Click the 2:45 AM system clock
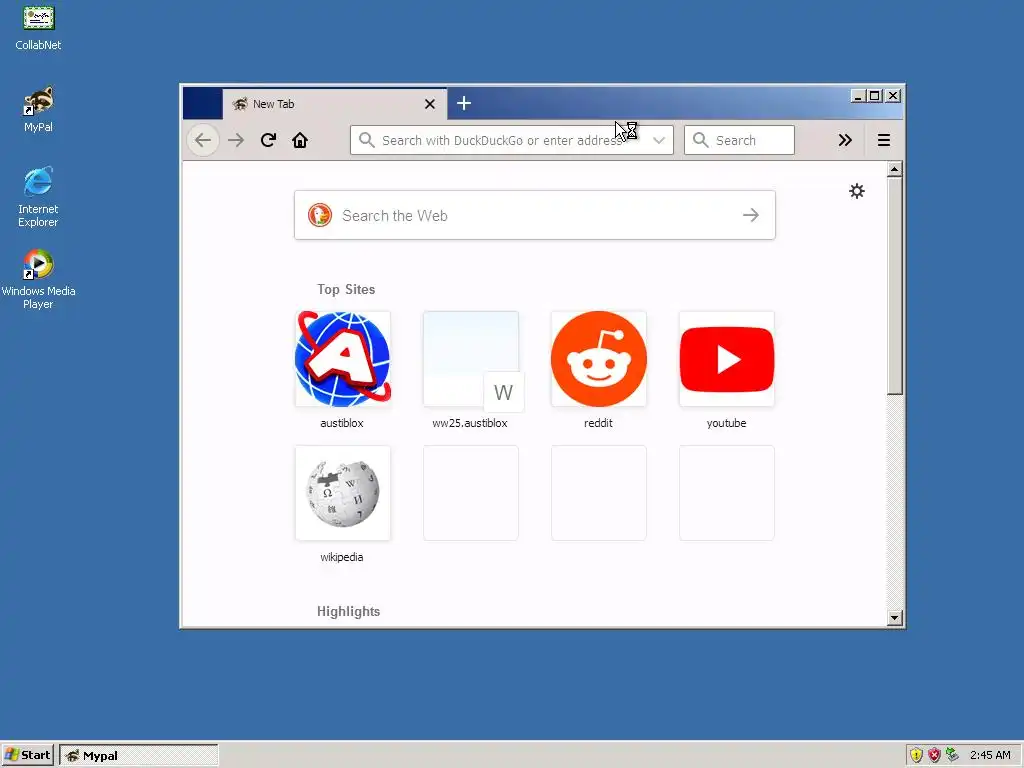Image resolution: width=1024 pixels, height=768 pixels. tap(990, 755)
